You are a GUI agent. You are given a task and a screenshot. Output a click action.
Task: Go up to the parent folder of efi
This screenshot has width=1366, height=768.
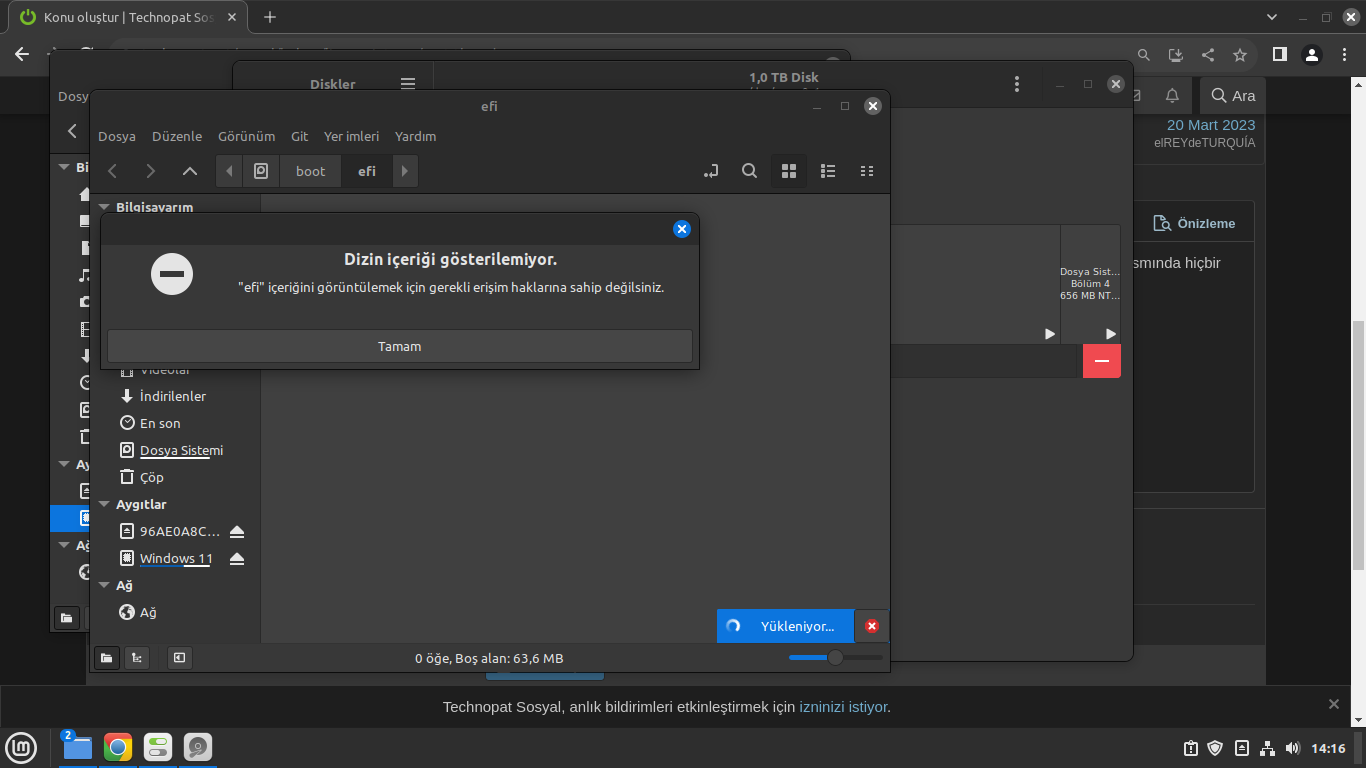(x=190, y=171)
